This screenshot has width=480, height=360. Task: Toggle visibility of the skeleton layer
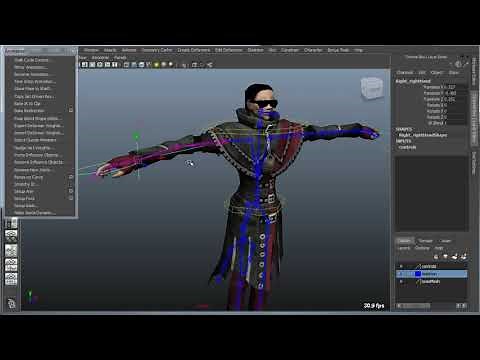401,274
